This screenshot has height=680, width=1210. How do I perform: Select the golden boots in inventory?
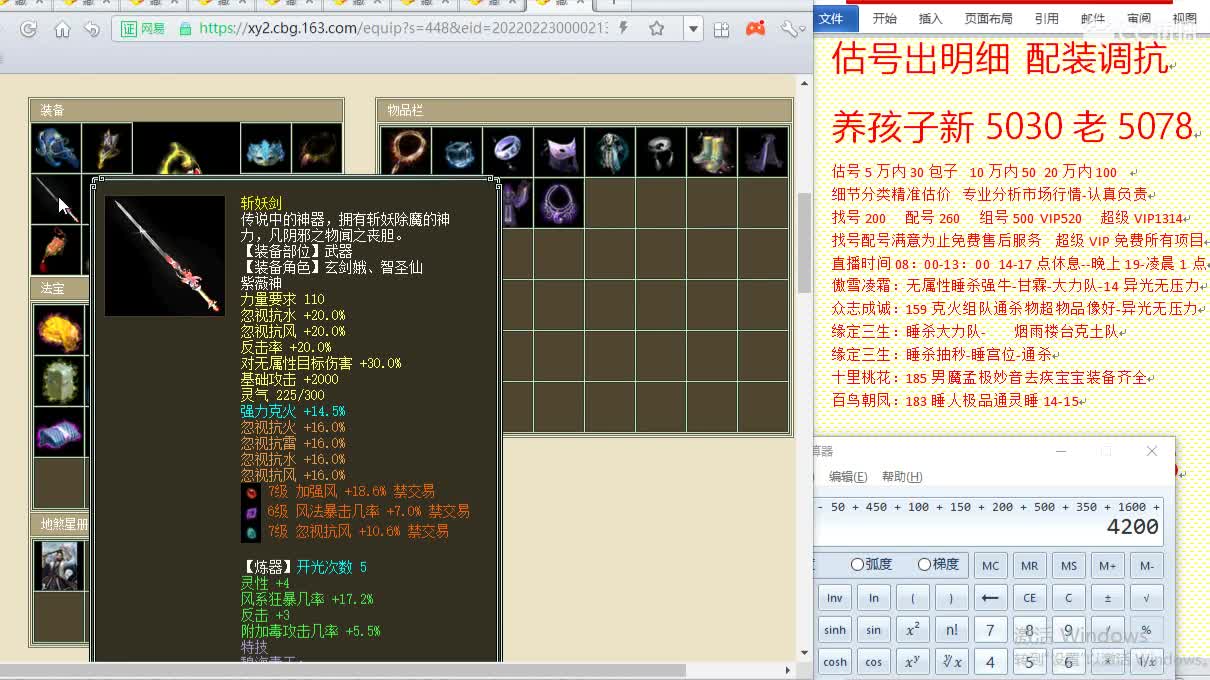712,151
